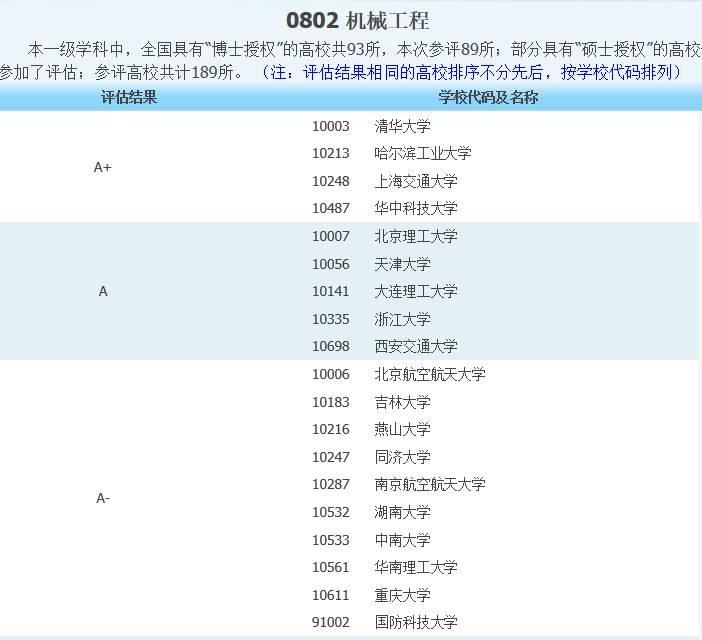Select 清华大学 in the list
Viewport: 702px width, 640px height.
coord(402,126)
